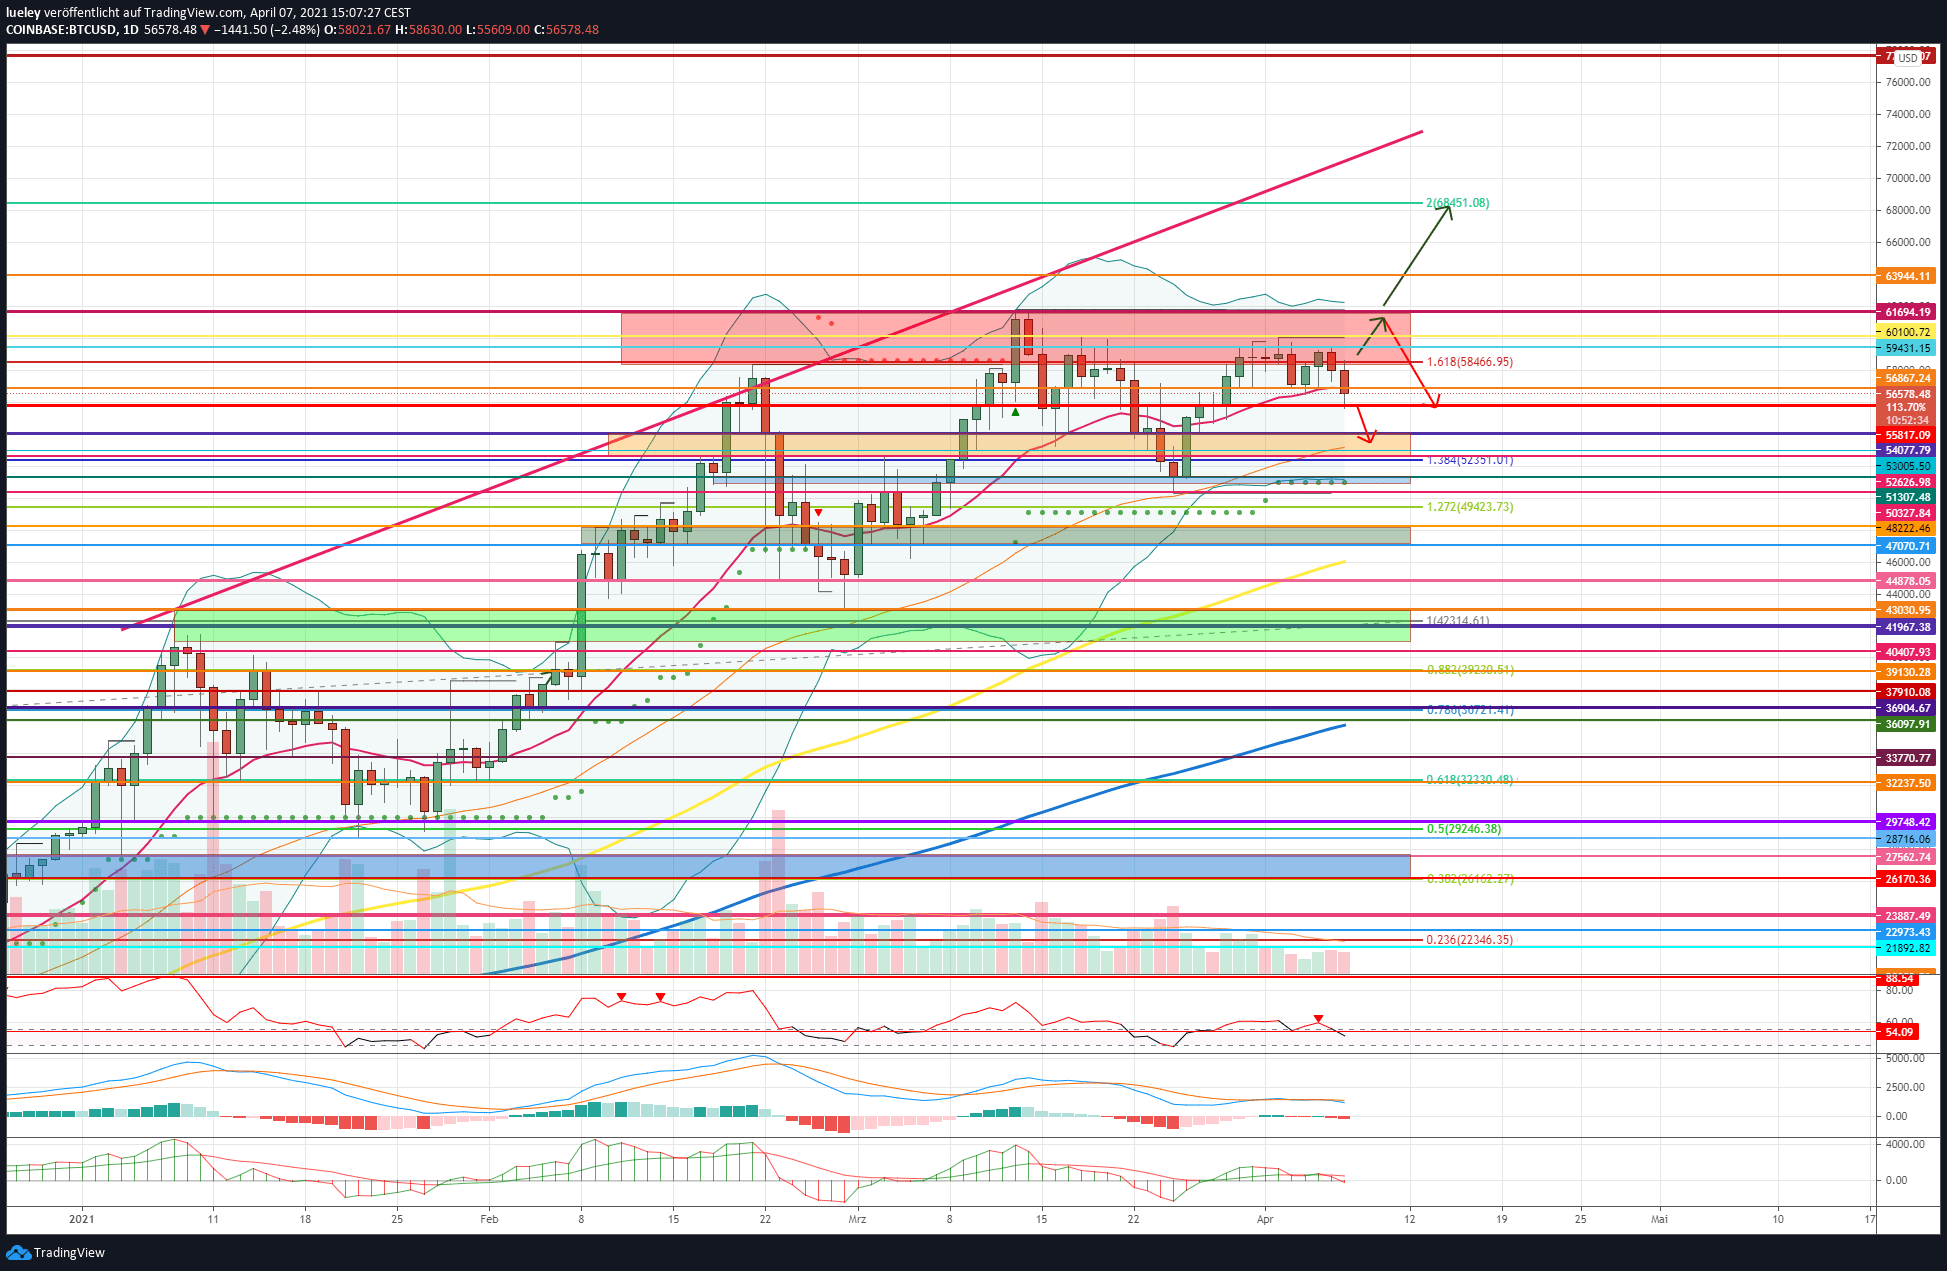
Task: Select the 61694.19 price label
Action: click(x=1907, y=312)
